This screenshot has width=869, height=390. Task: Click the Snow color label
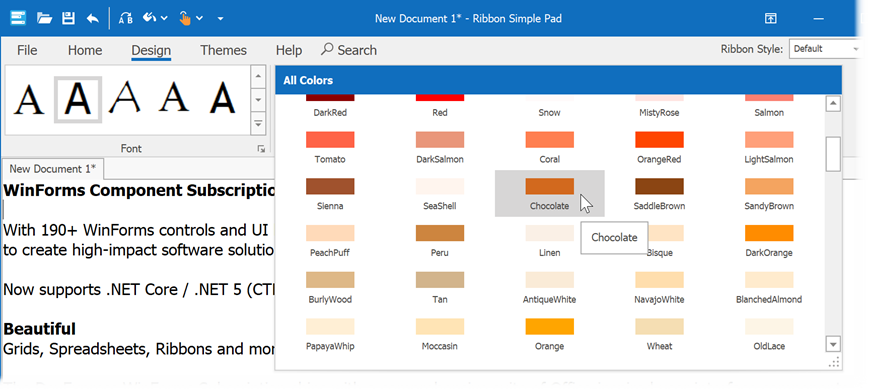pos(549,112)
